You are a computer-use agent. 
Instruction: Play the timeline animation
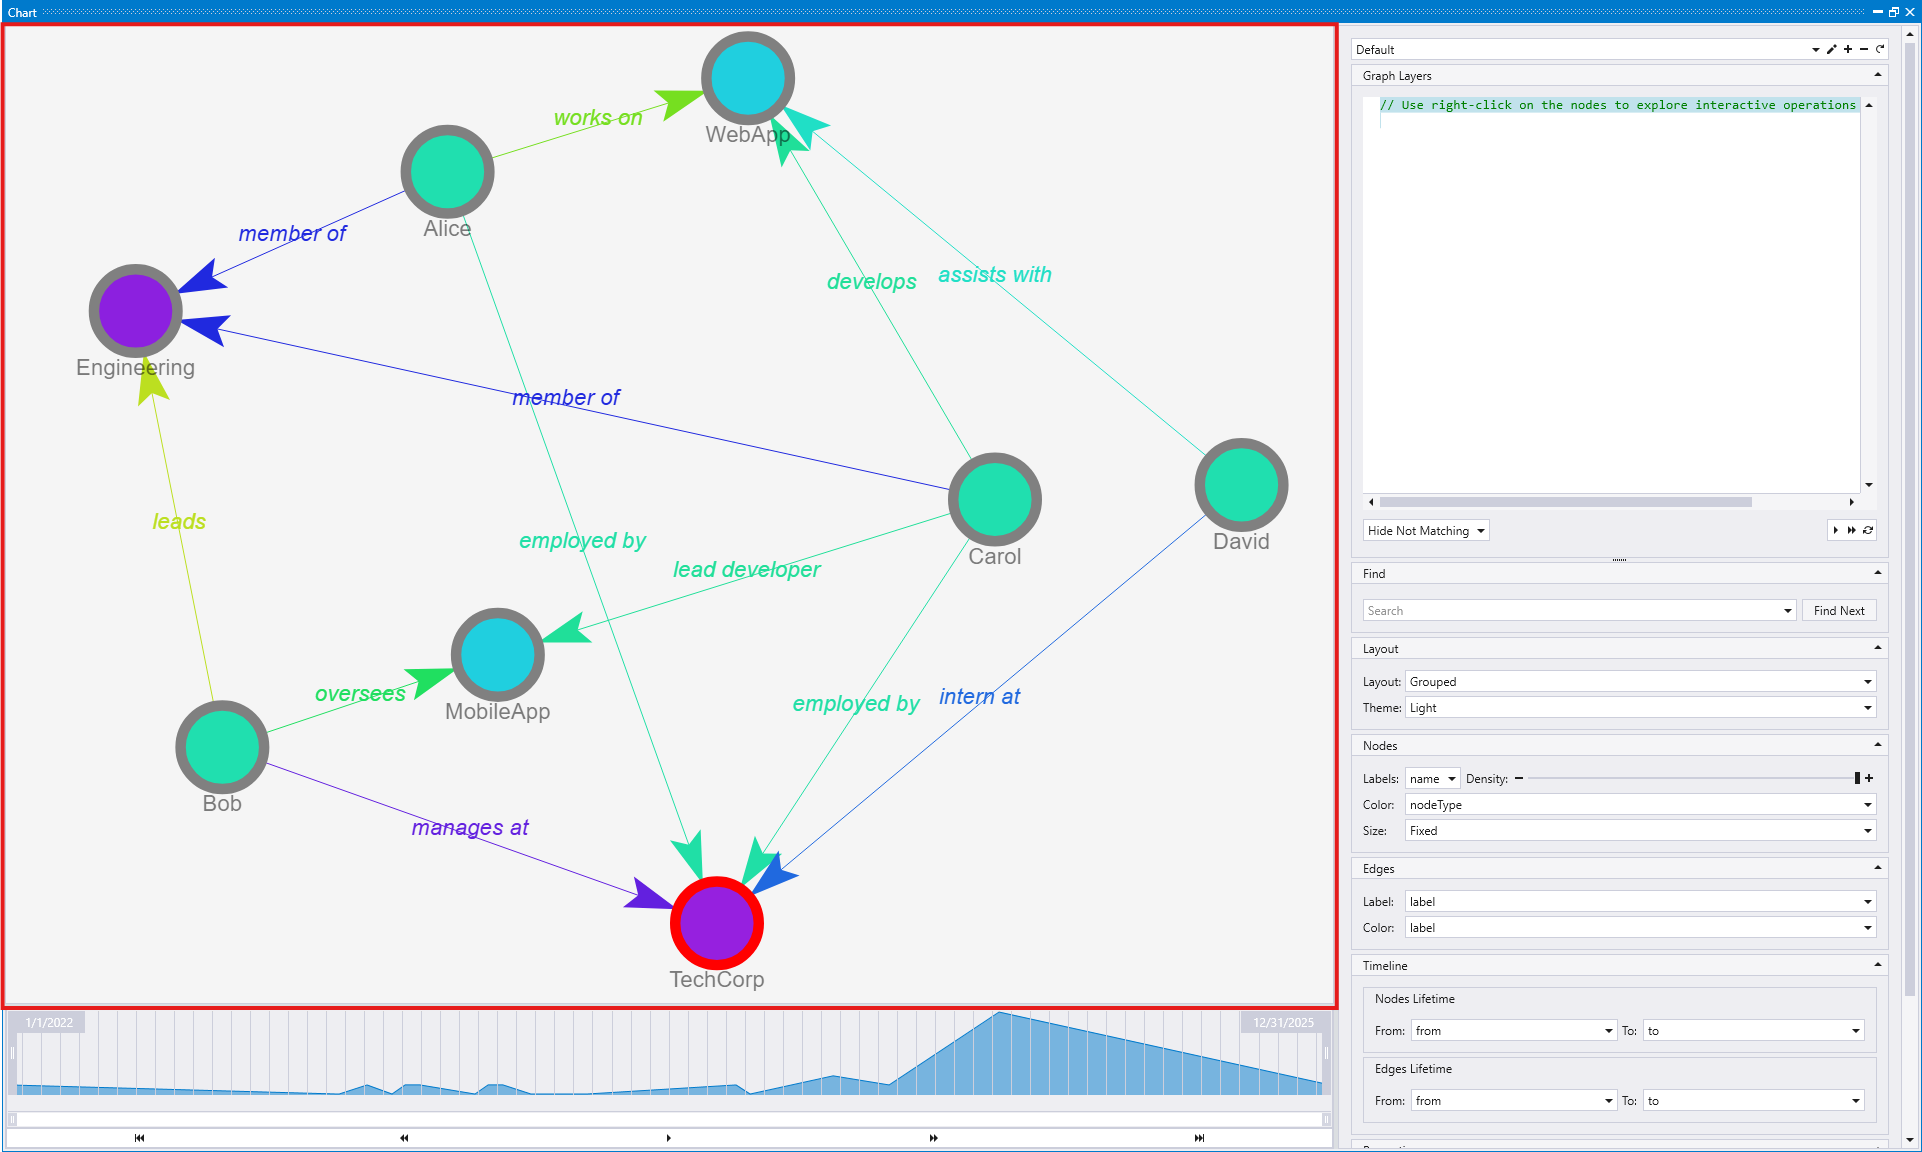[x=669, y=1138]
